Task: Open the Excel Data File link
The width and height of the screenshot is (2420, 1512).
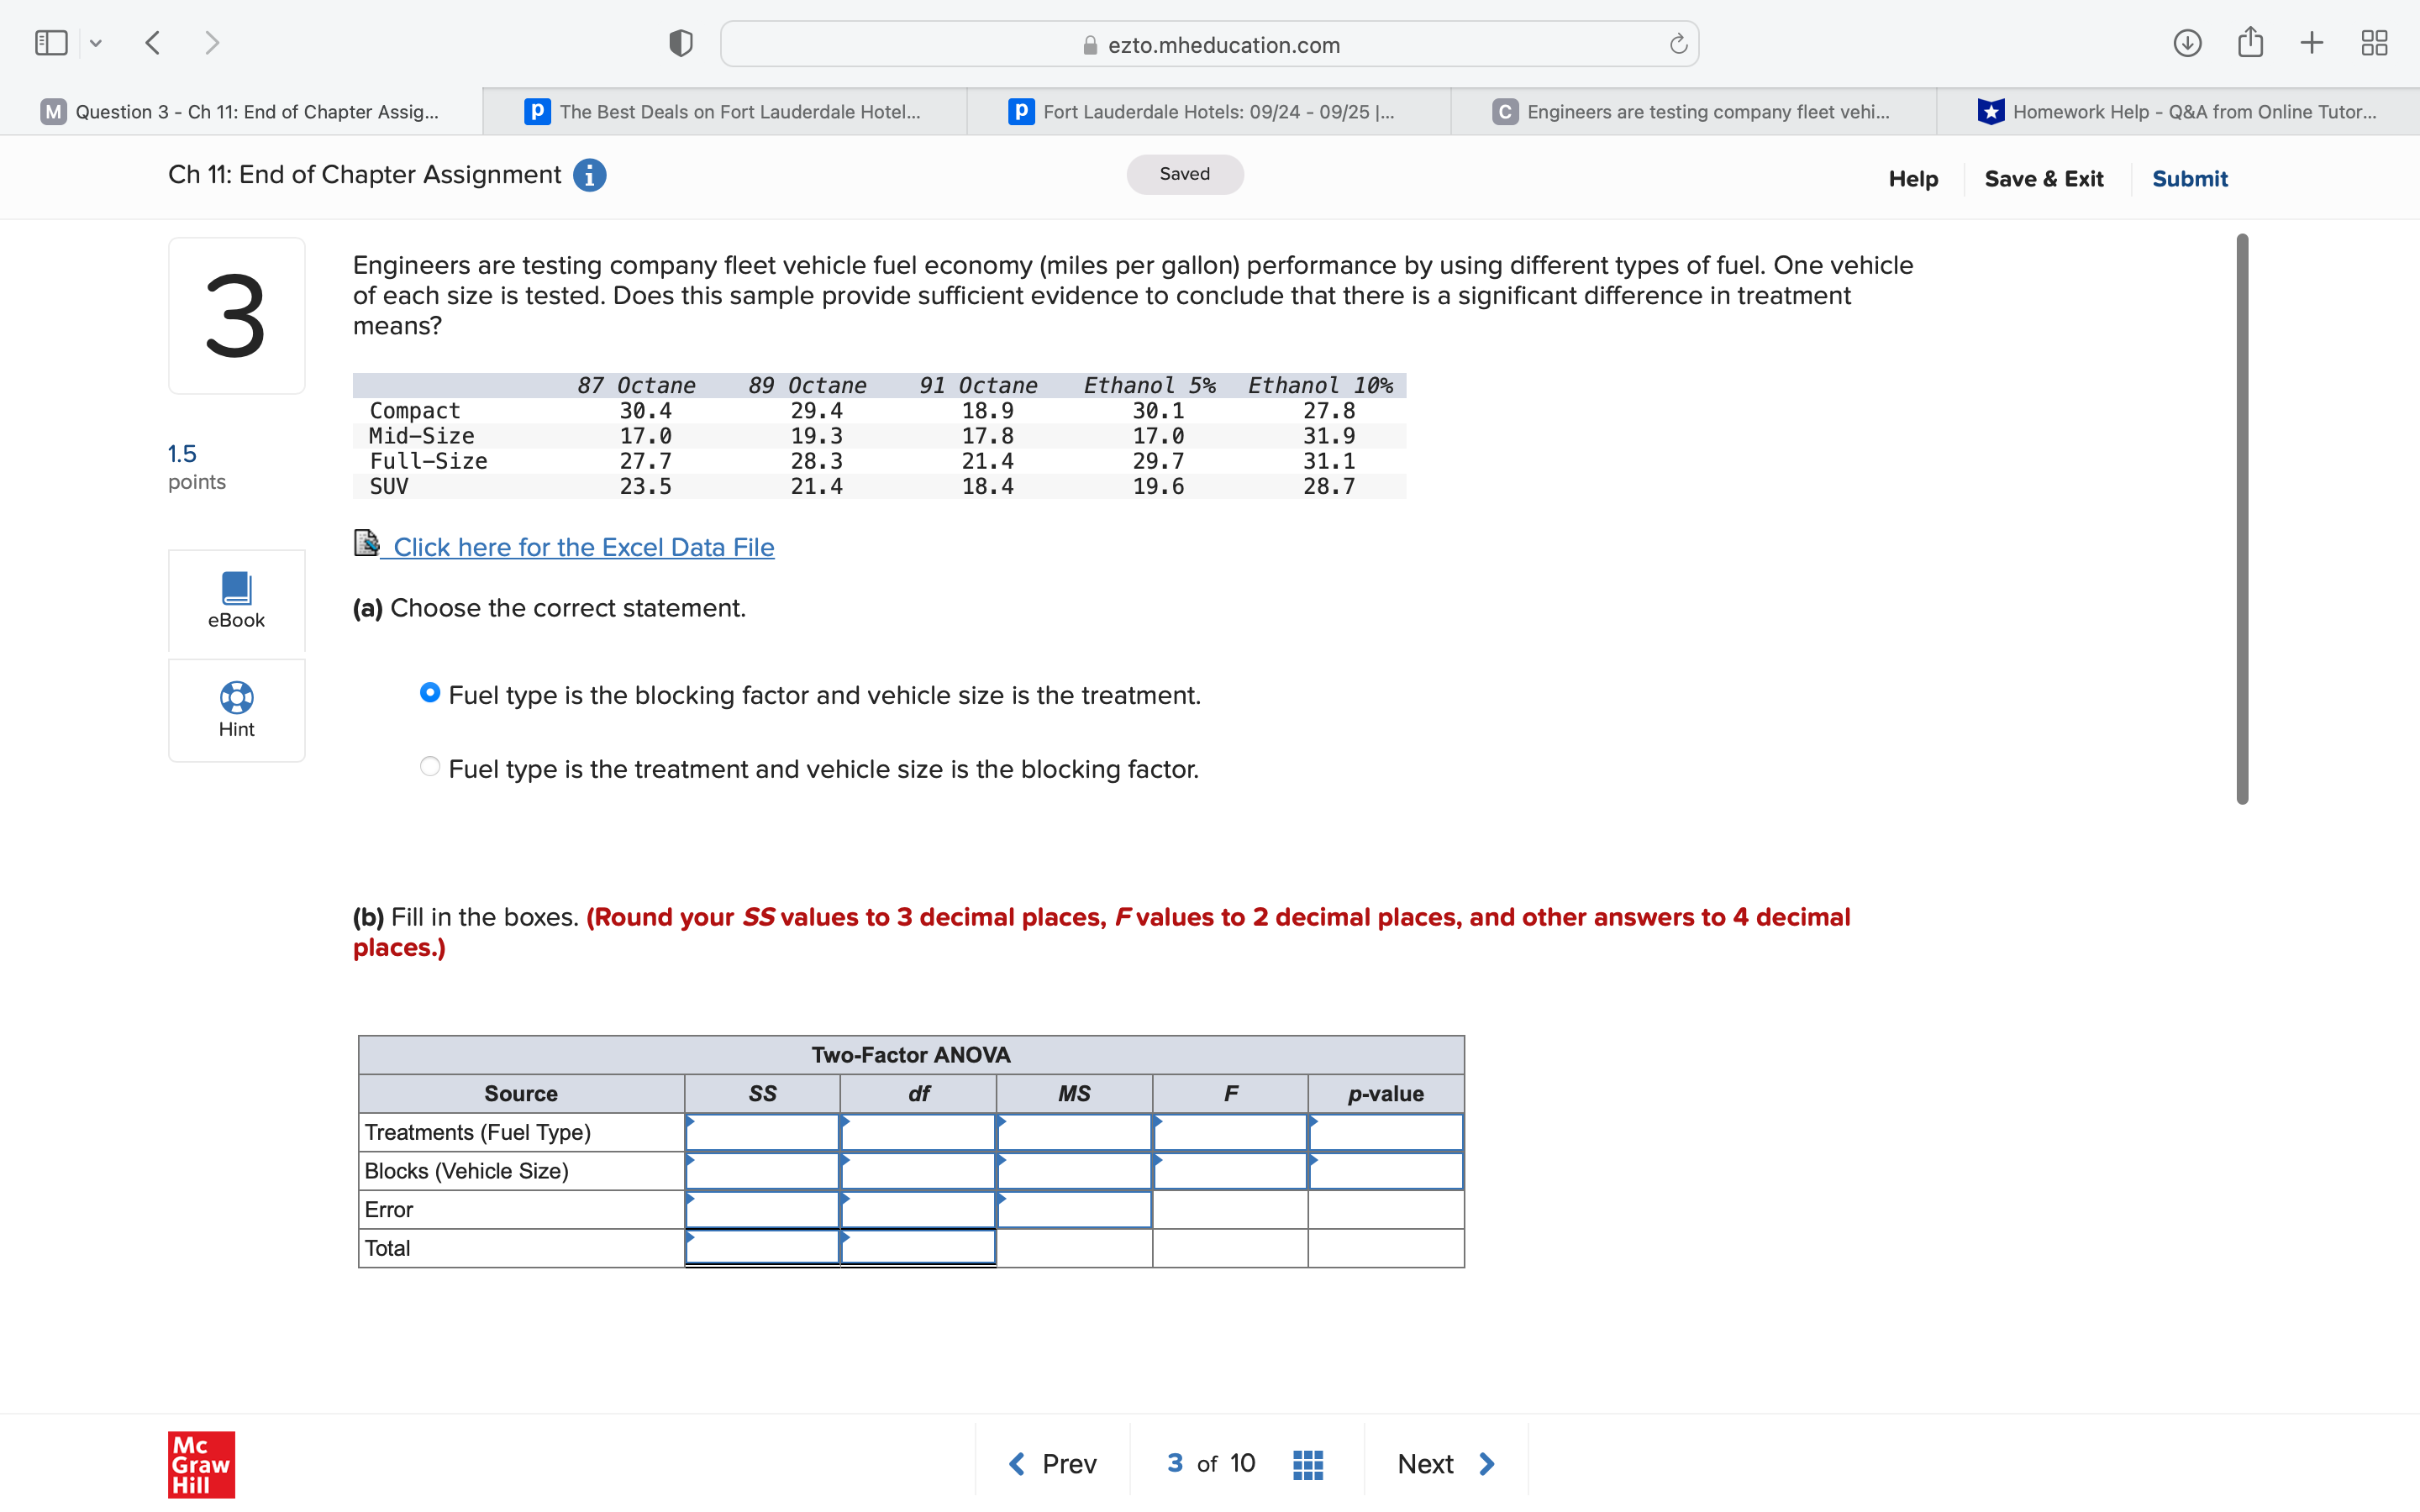Action: coord(583,547)
